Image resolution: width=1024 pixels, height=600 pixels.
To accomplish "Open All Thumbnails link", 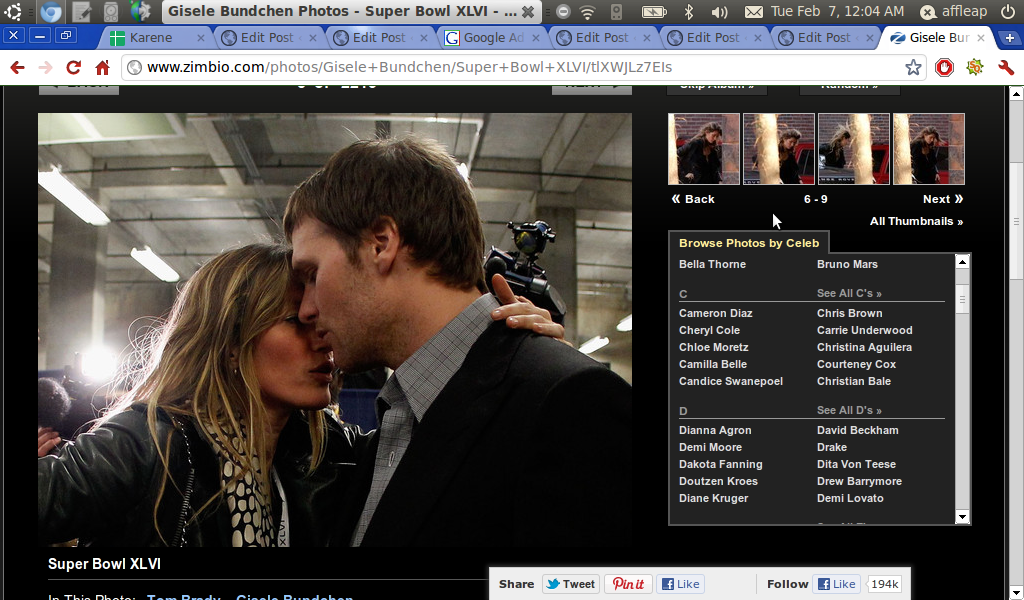I will (916, 221).
